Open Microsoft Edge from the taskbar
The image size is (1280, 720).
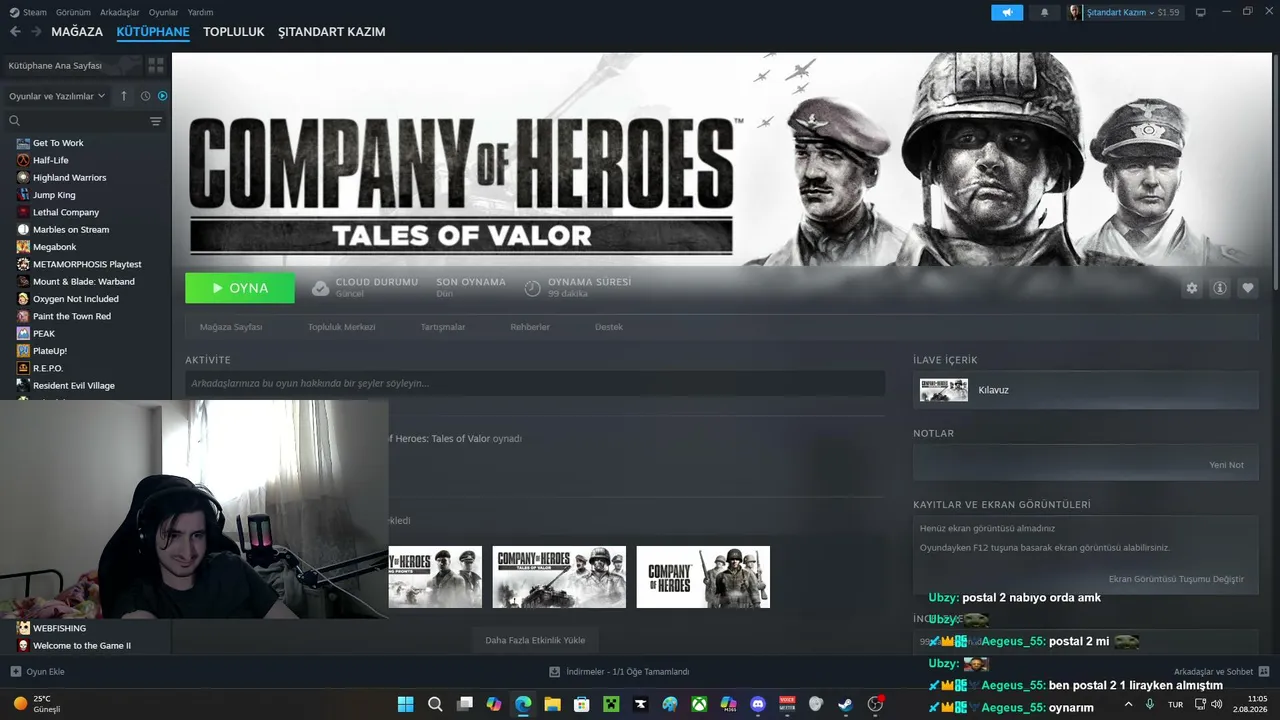click(523, 704)
